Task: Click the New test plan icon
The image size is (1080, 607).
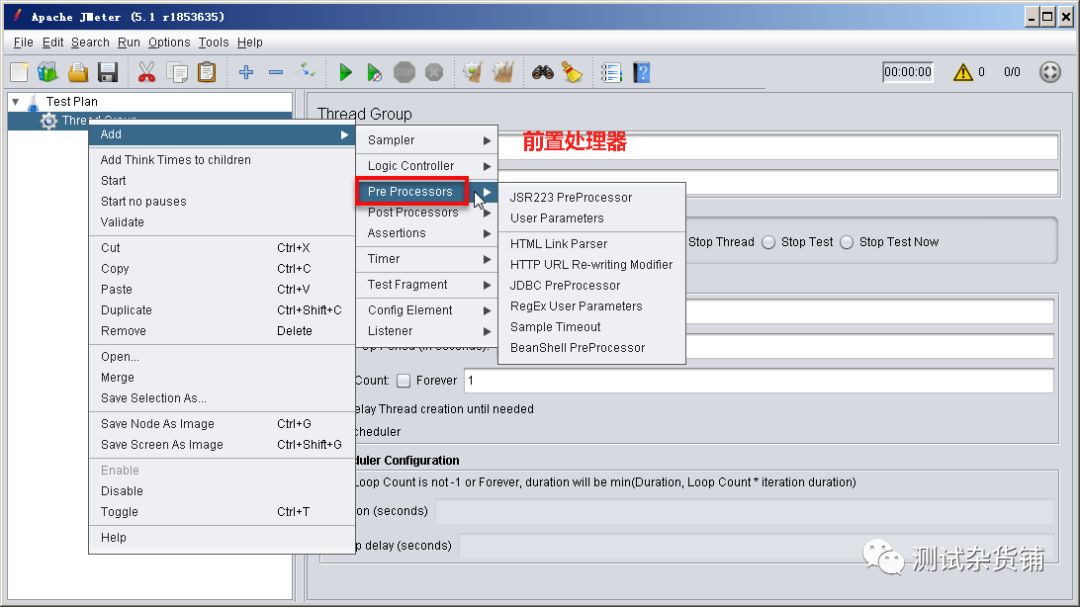Action: click(x=19, y=72)
